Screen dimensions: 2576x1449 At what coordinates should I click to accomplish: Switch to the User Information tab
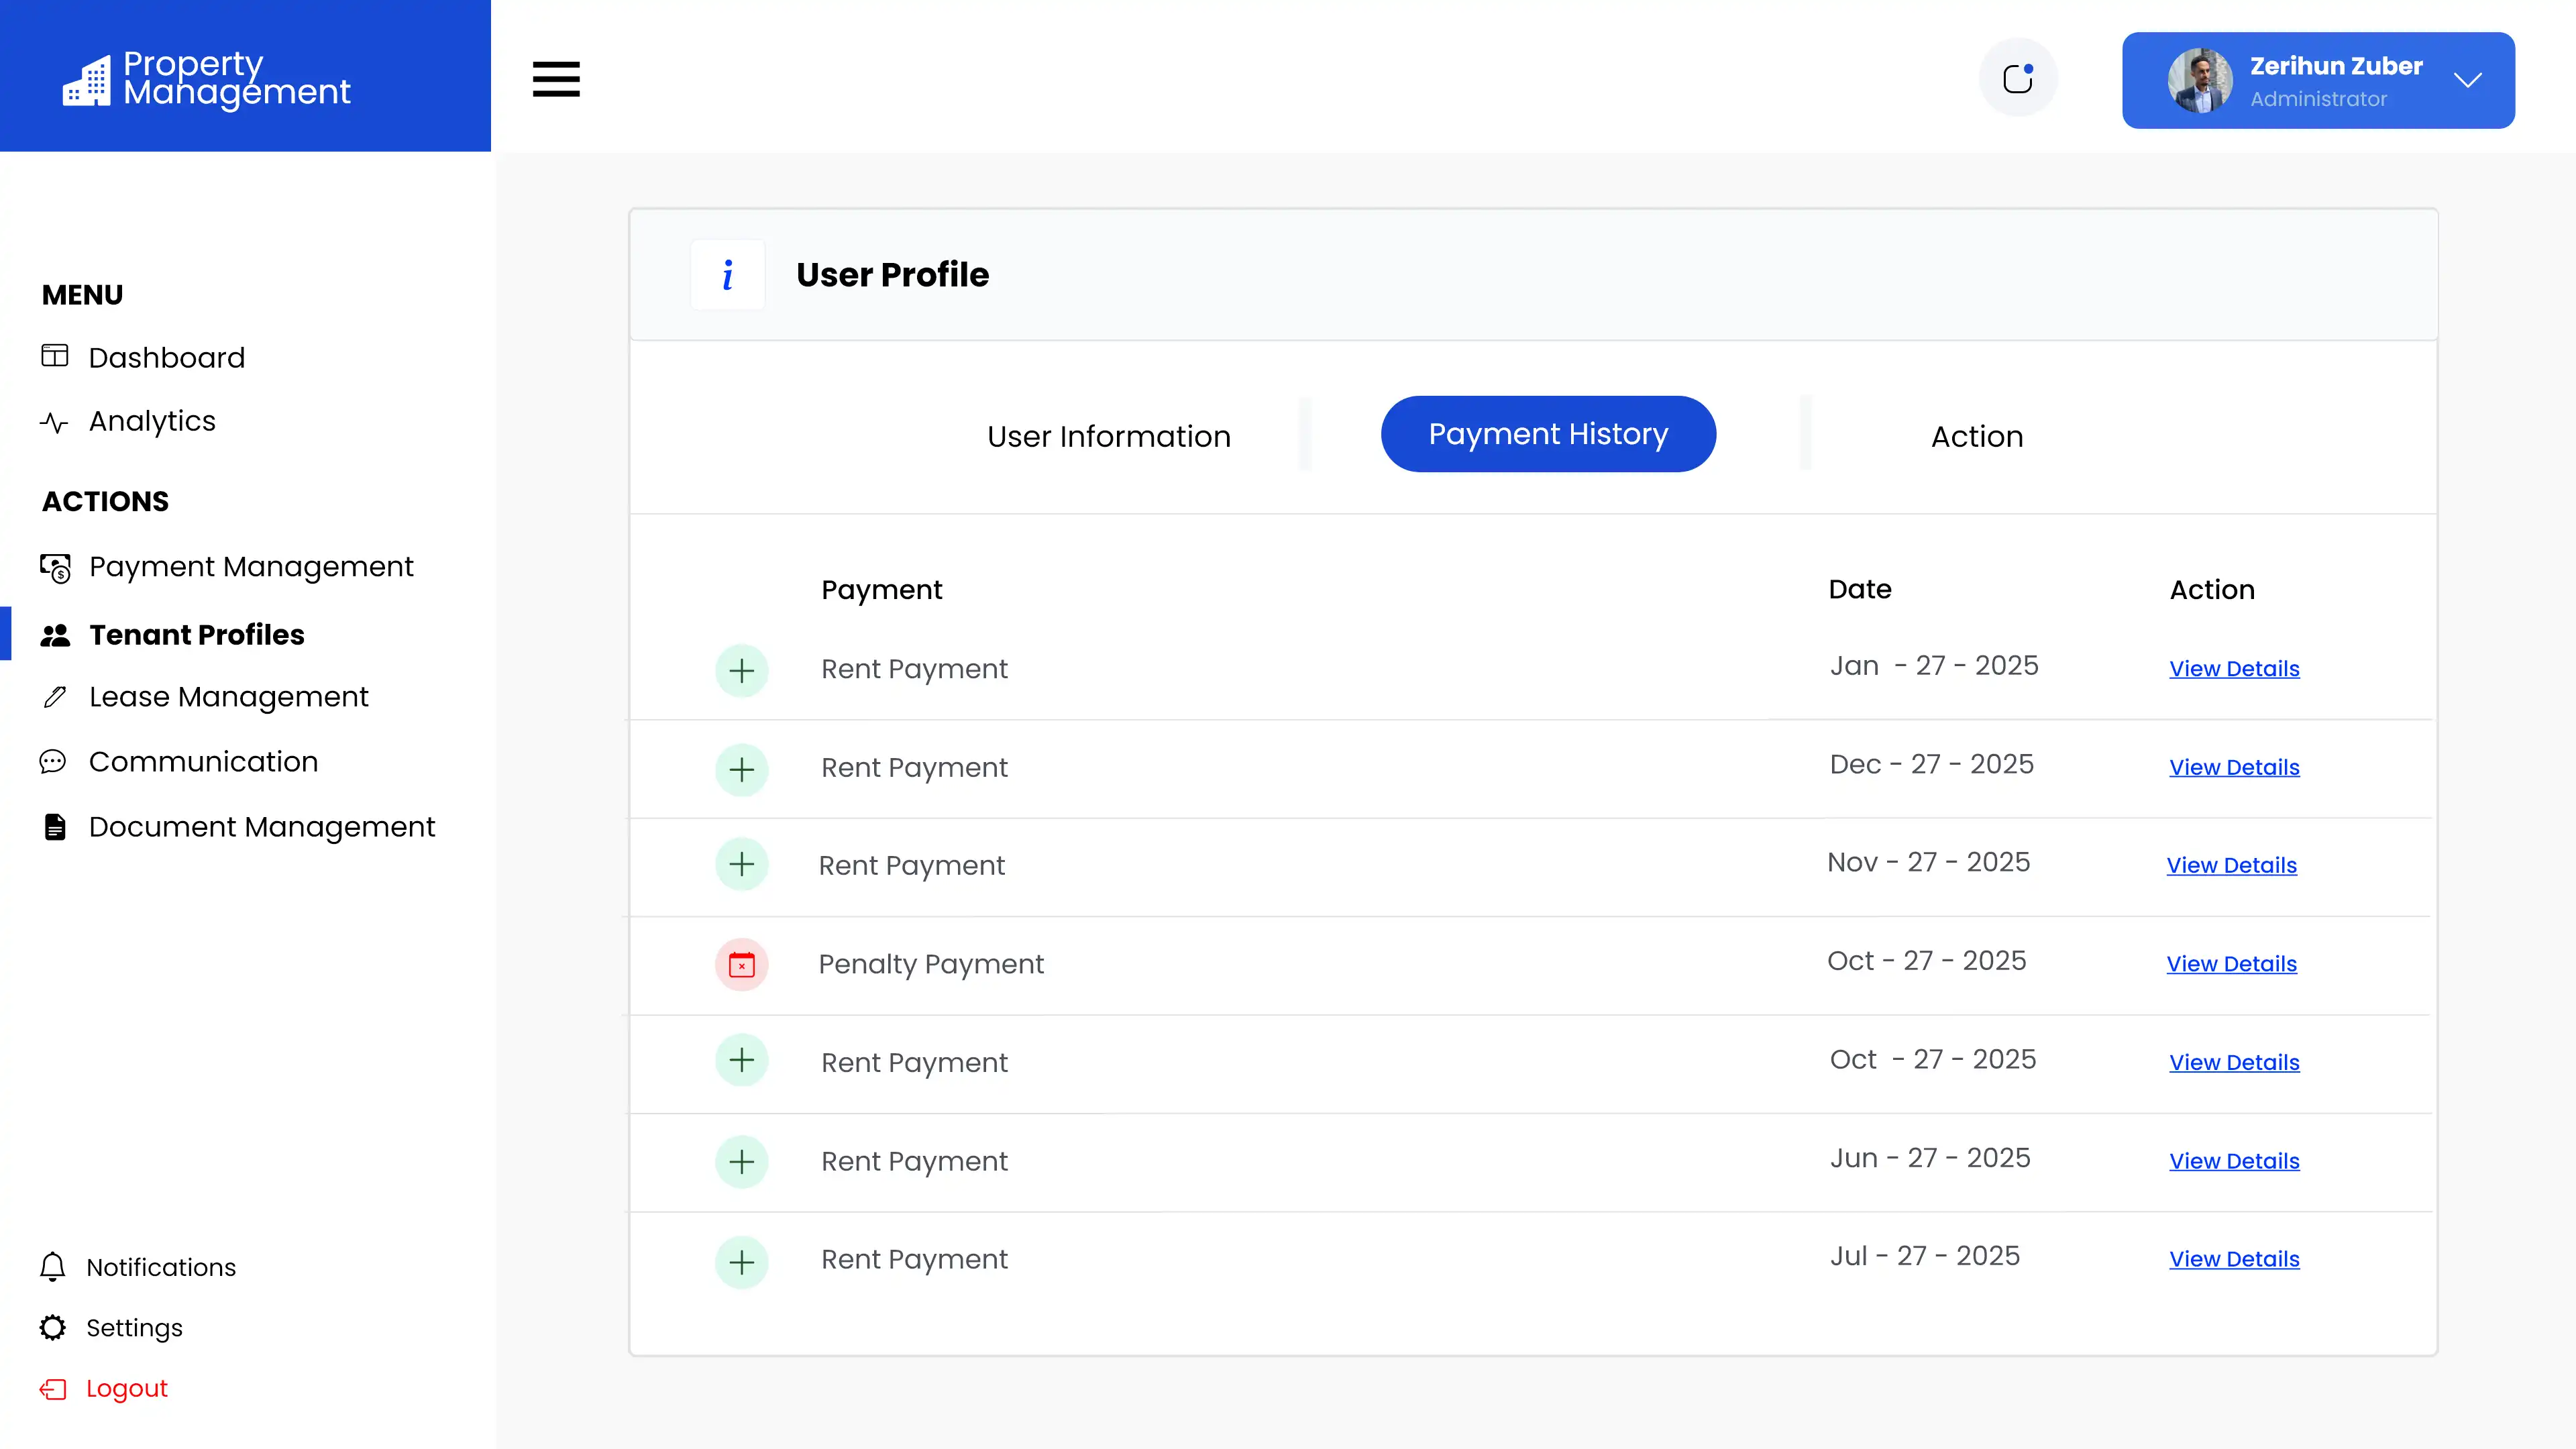(1108, 436)
